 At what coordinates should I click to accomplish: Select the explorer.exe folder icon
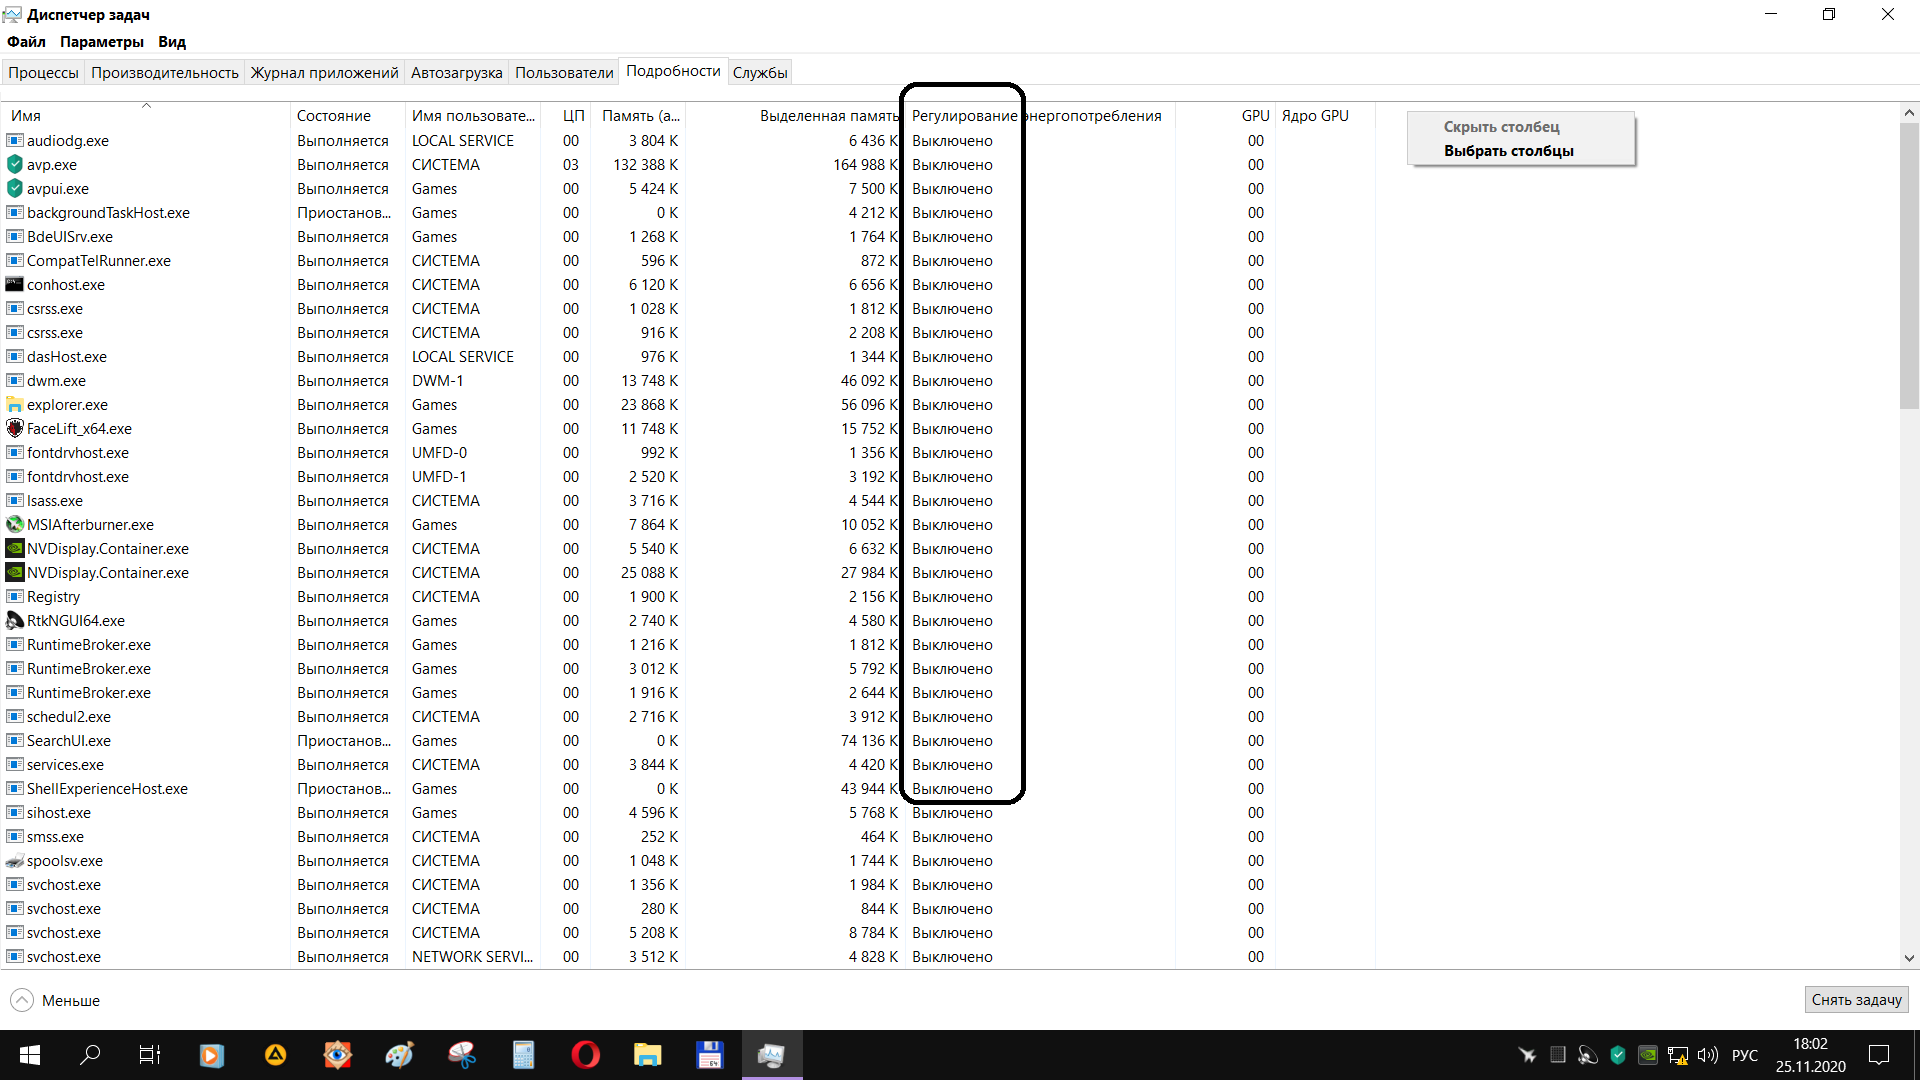15,405
